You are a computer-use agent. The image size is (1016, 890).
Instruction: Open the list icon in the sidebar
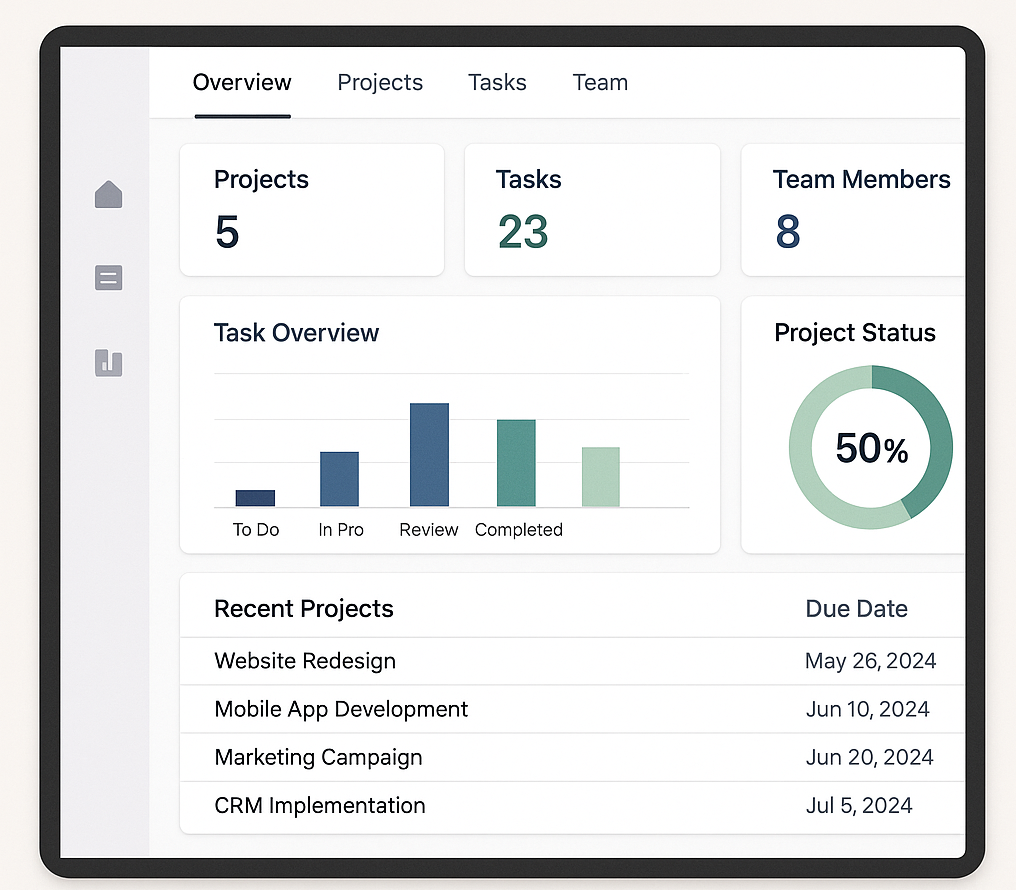tap(108, 277)
